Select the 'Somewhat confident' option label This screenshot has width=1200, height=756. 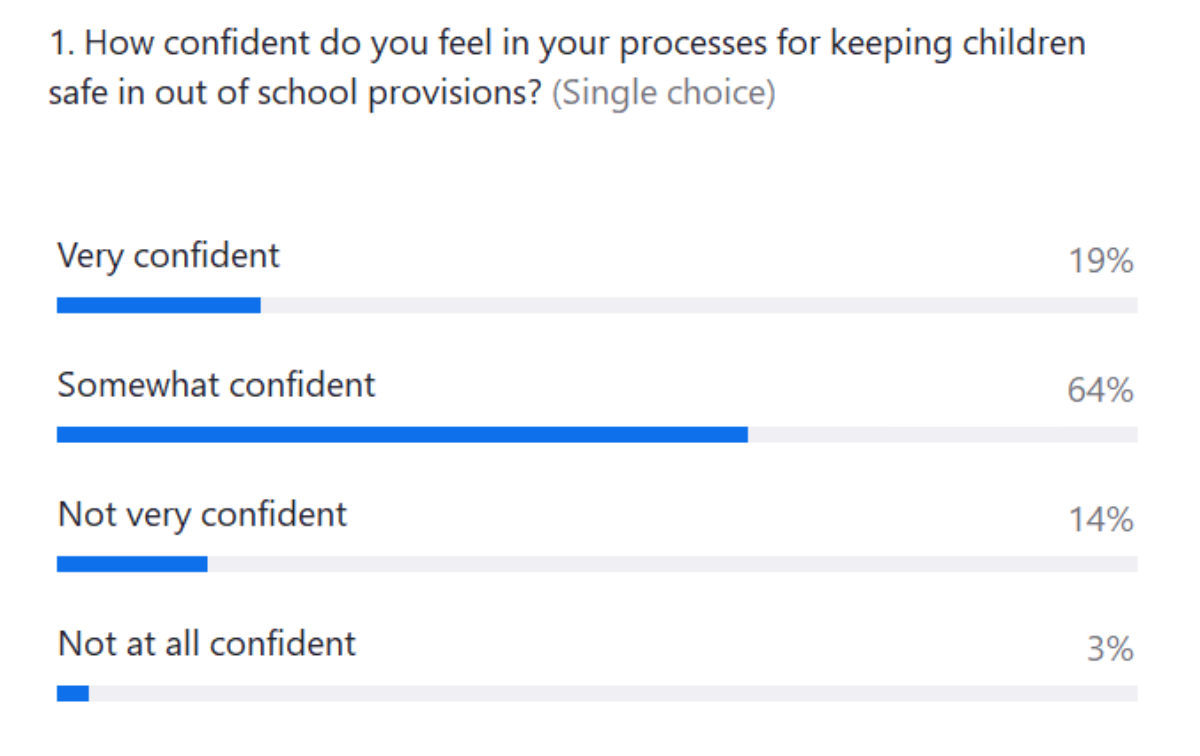[216, 385]
